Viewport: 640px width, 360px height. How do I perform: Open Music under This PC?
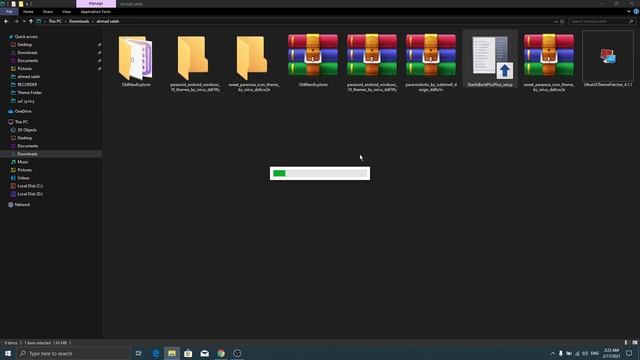[23, 162]
